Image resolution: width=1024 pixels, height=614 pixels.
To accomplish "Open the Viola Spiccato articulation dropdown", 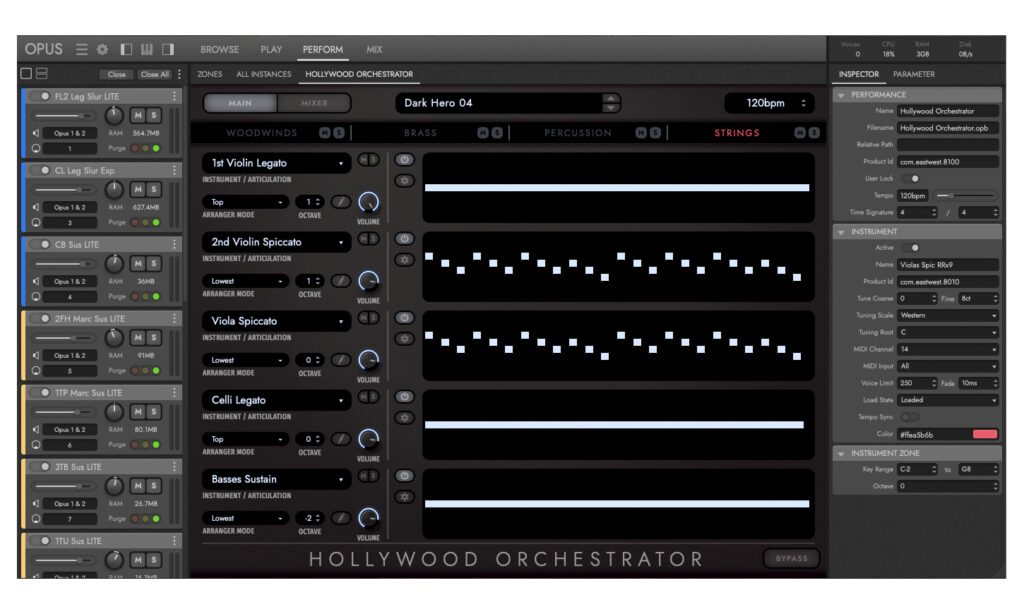I will [277, 321].
